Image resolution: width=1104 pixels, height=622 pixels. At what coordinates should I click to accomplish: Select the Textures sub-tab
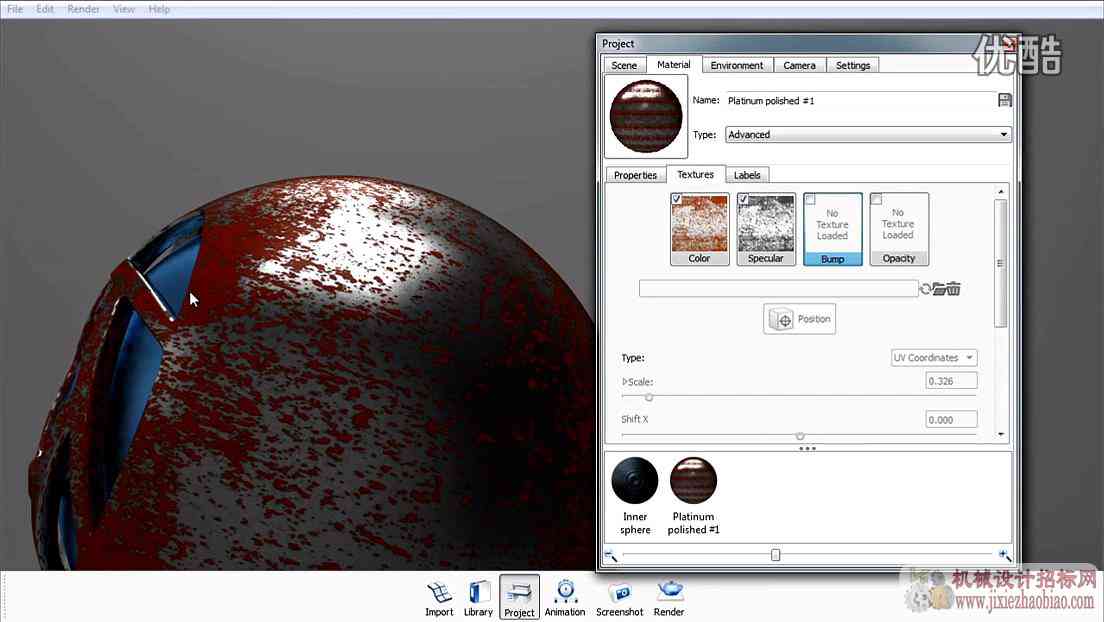click(x=695, y=174)
